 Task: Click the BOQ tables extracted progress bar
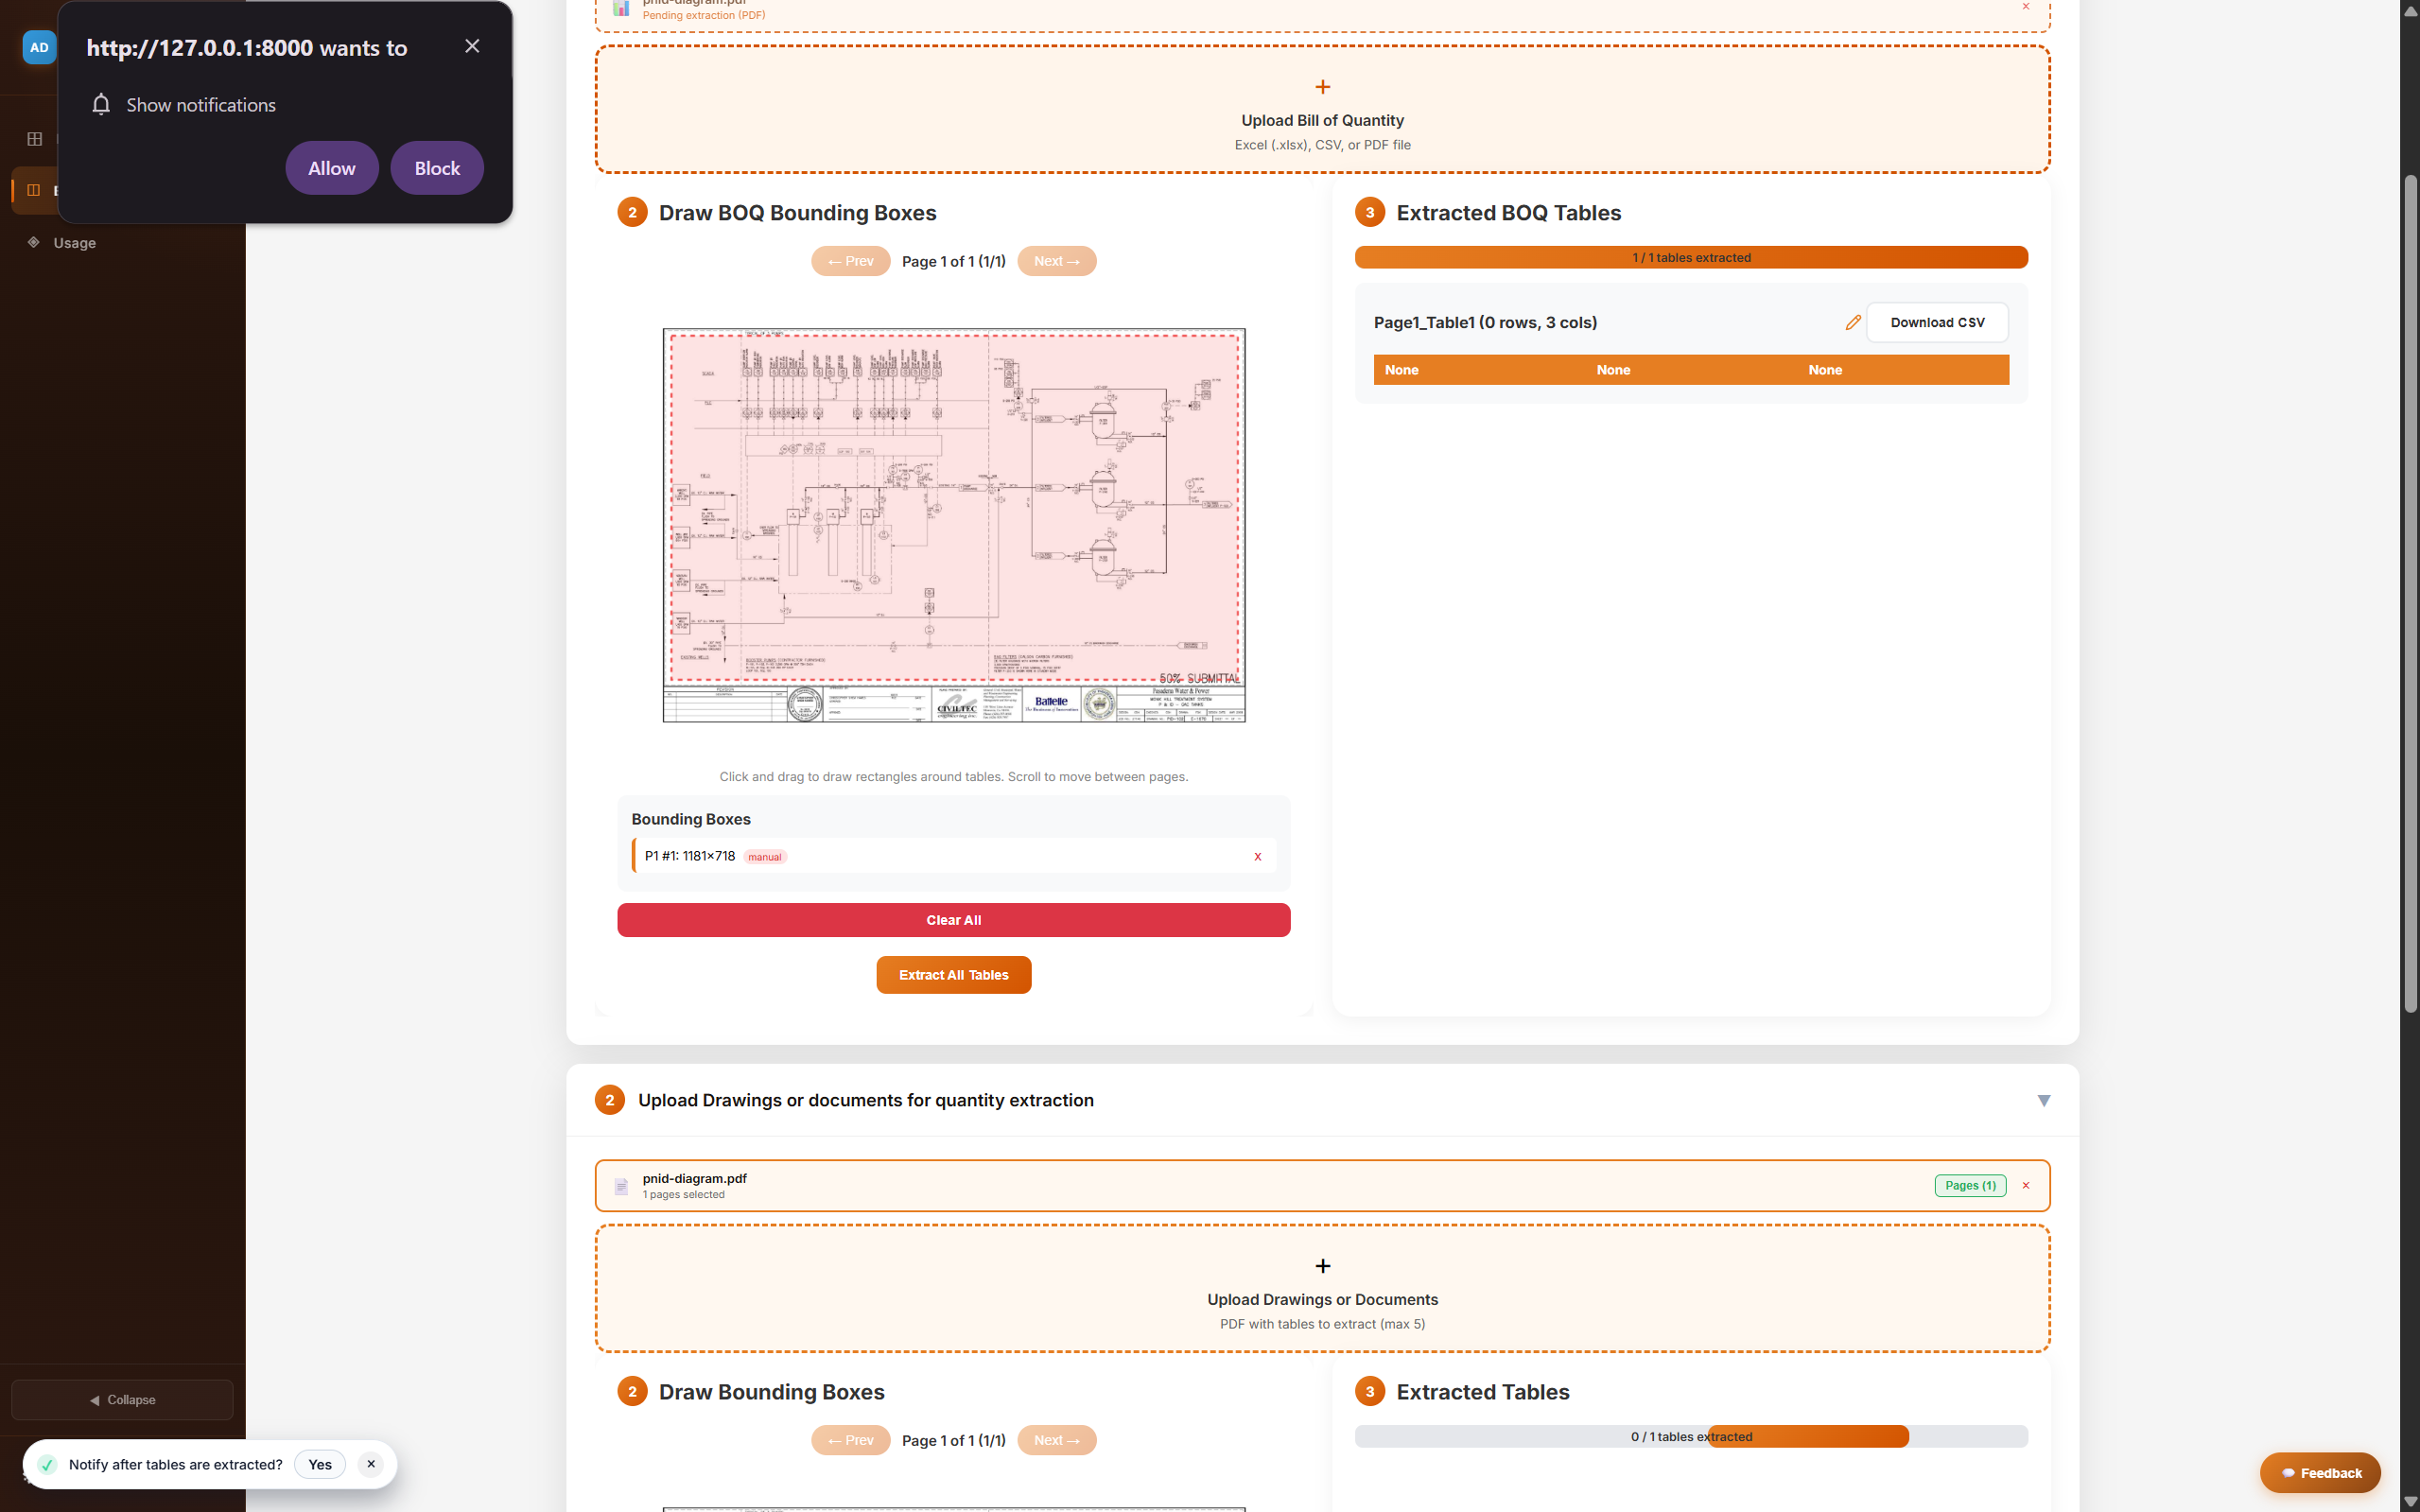[x=1690, y=257]
